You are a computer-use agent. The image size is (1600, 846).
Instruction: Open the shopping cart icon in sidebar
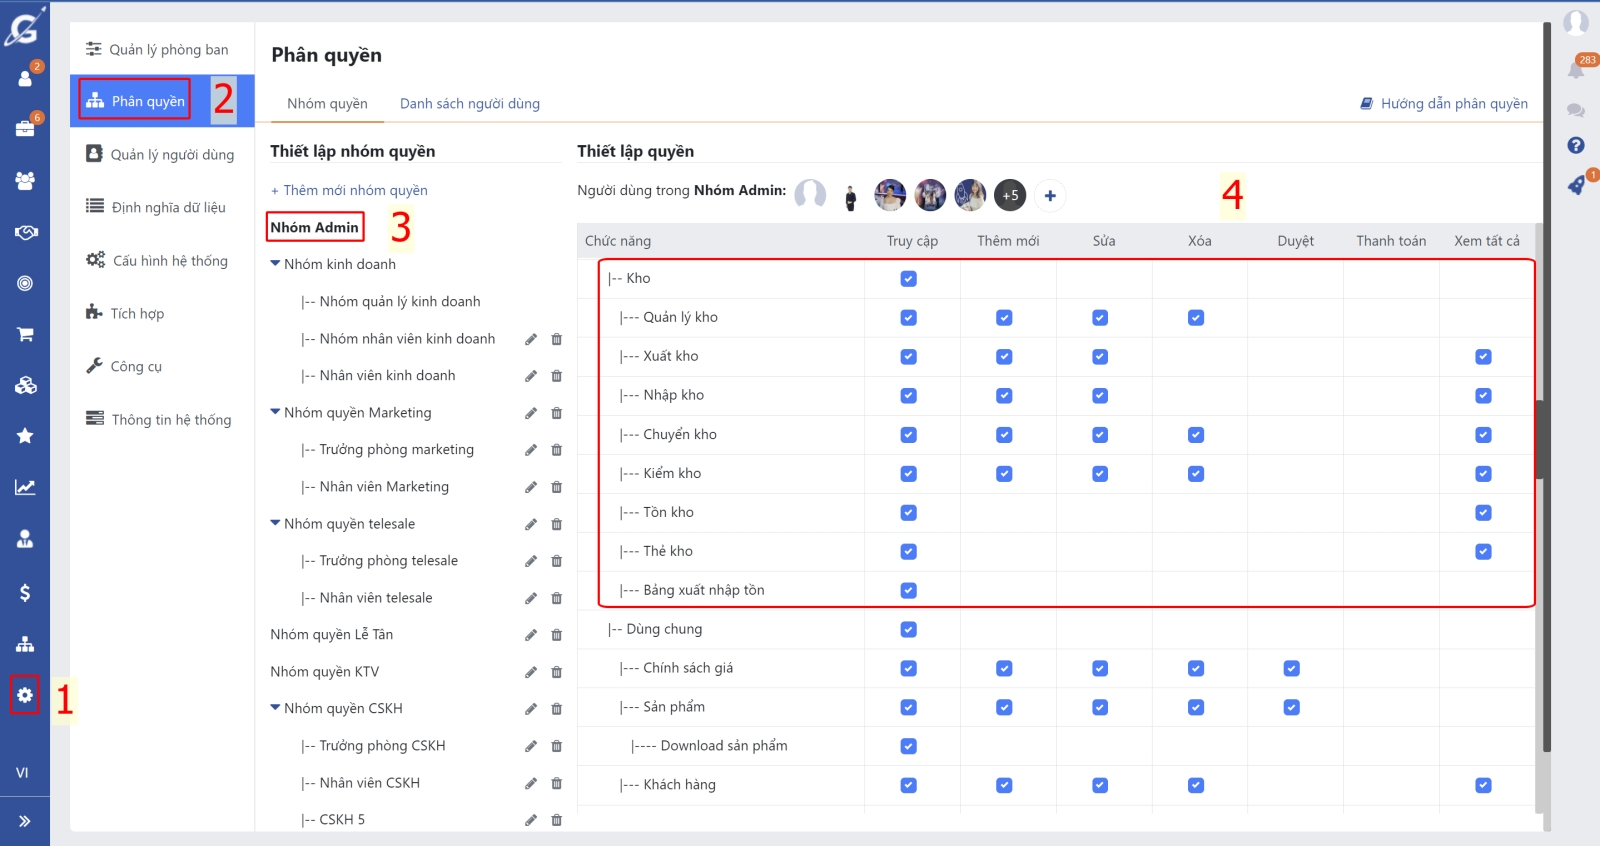[x=25, y=334]
